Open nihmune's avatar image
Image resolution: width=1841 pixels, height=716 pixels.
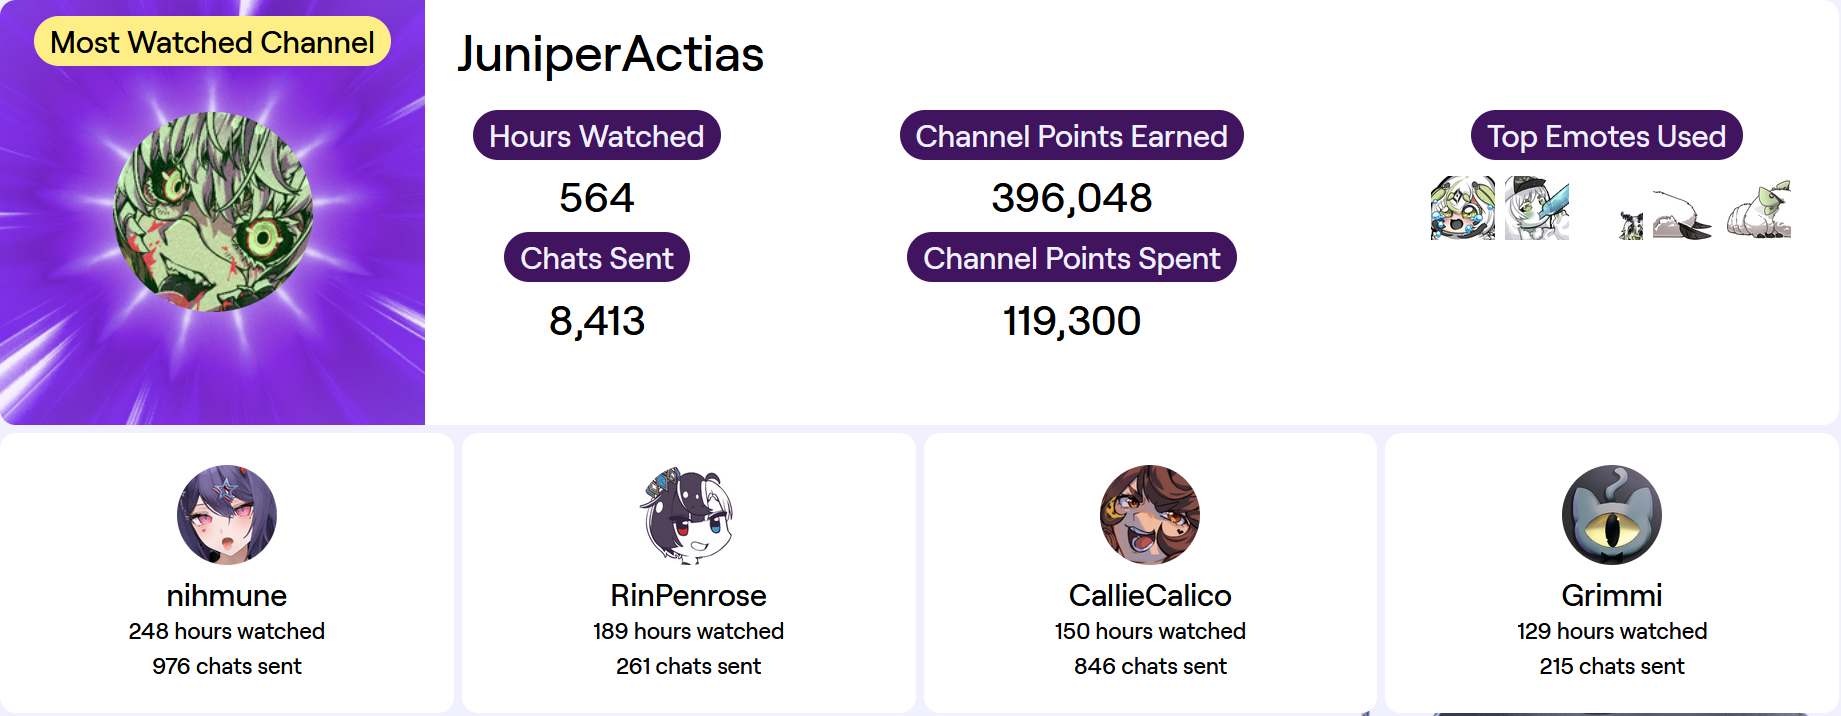tap(227, 515)
